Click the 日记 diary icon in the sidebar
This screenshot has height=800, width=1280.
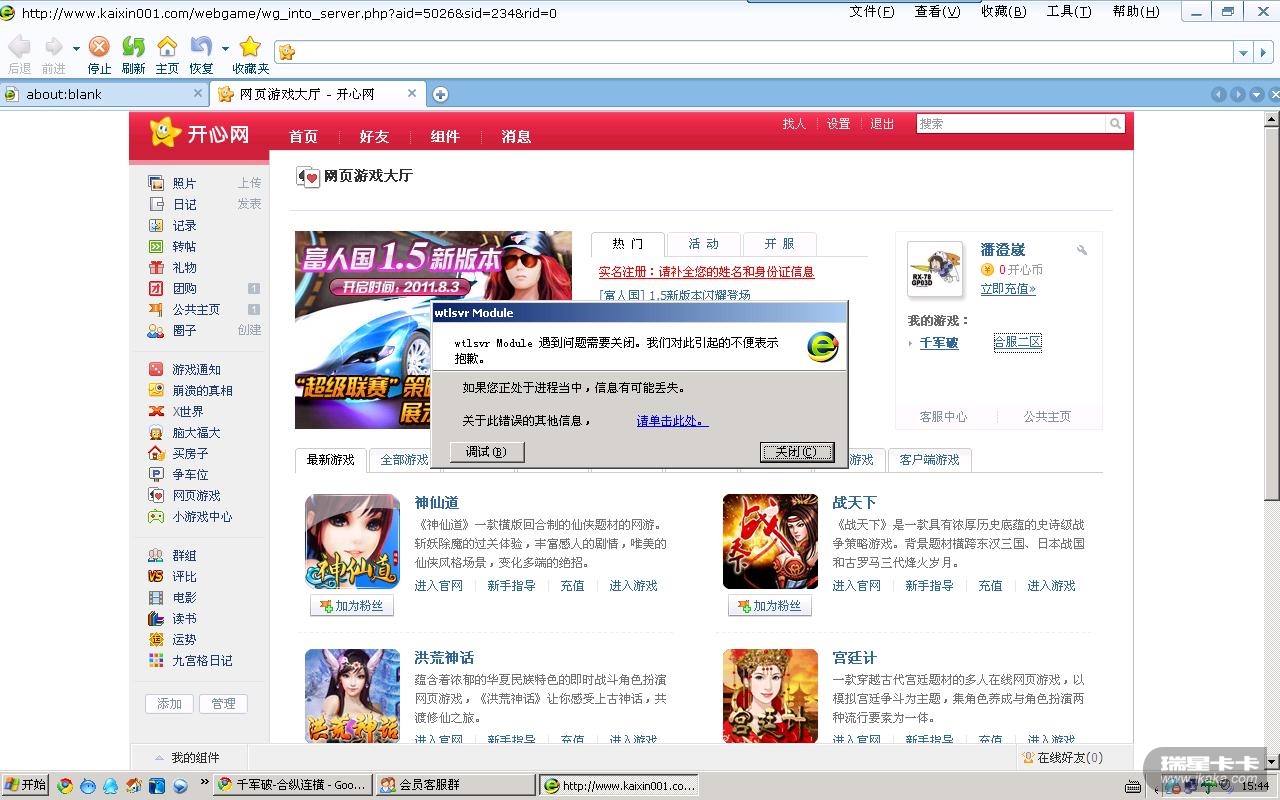point(156,204)
